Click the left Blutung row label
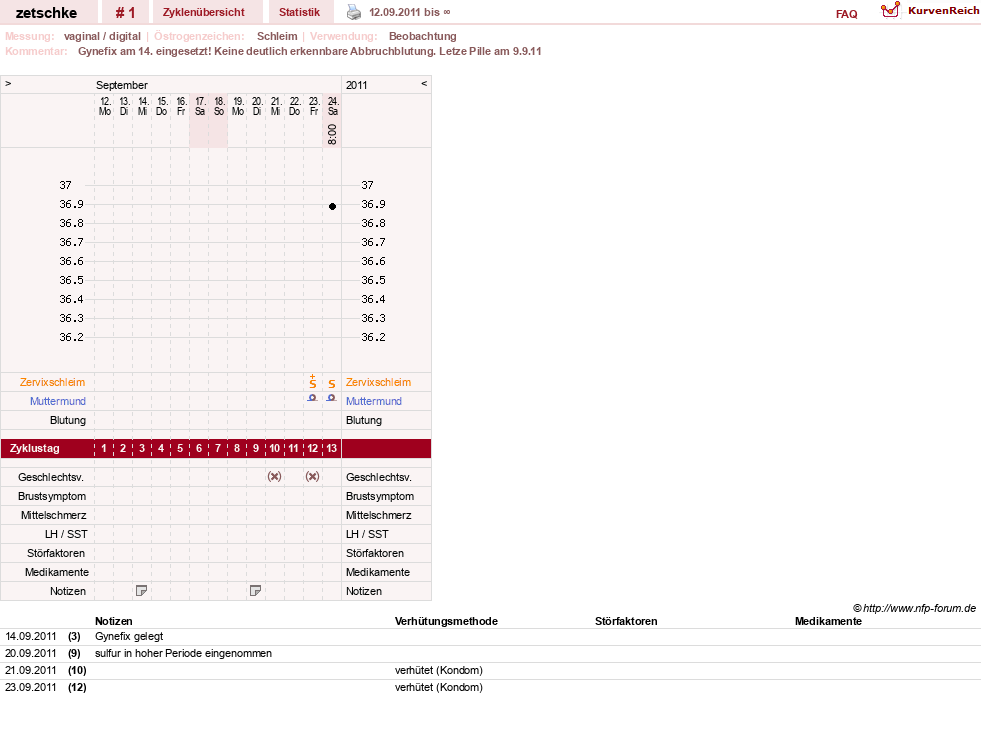Screen dimensions: 981x740 click(x=68, y=420)
